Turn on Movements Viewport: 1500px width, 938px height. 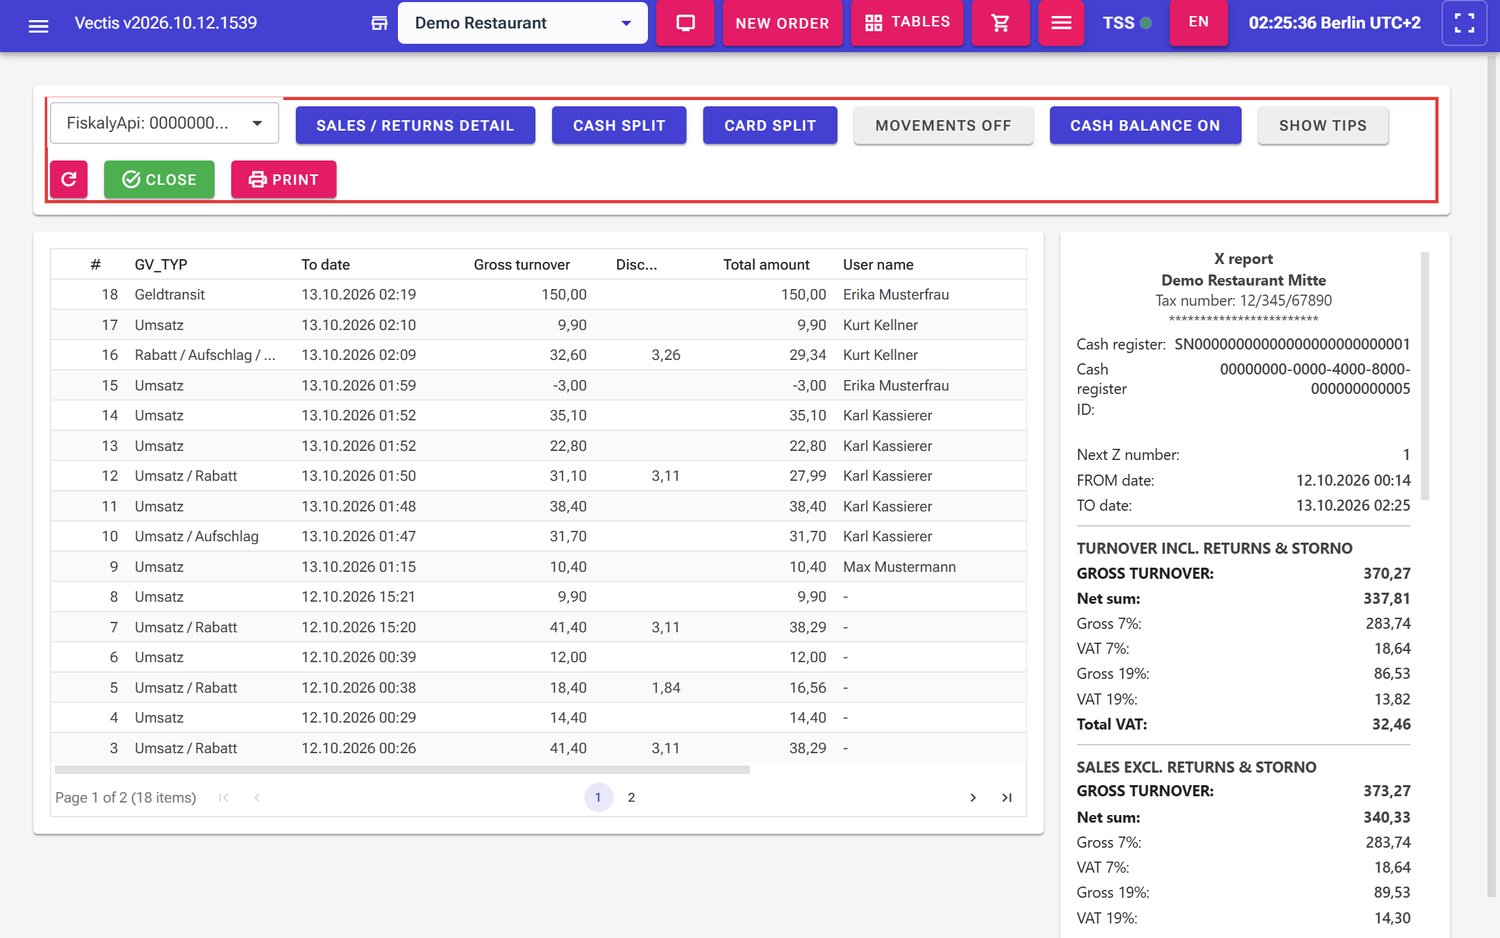(x=943, y=125)
